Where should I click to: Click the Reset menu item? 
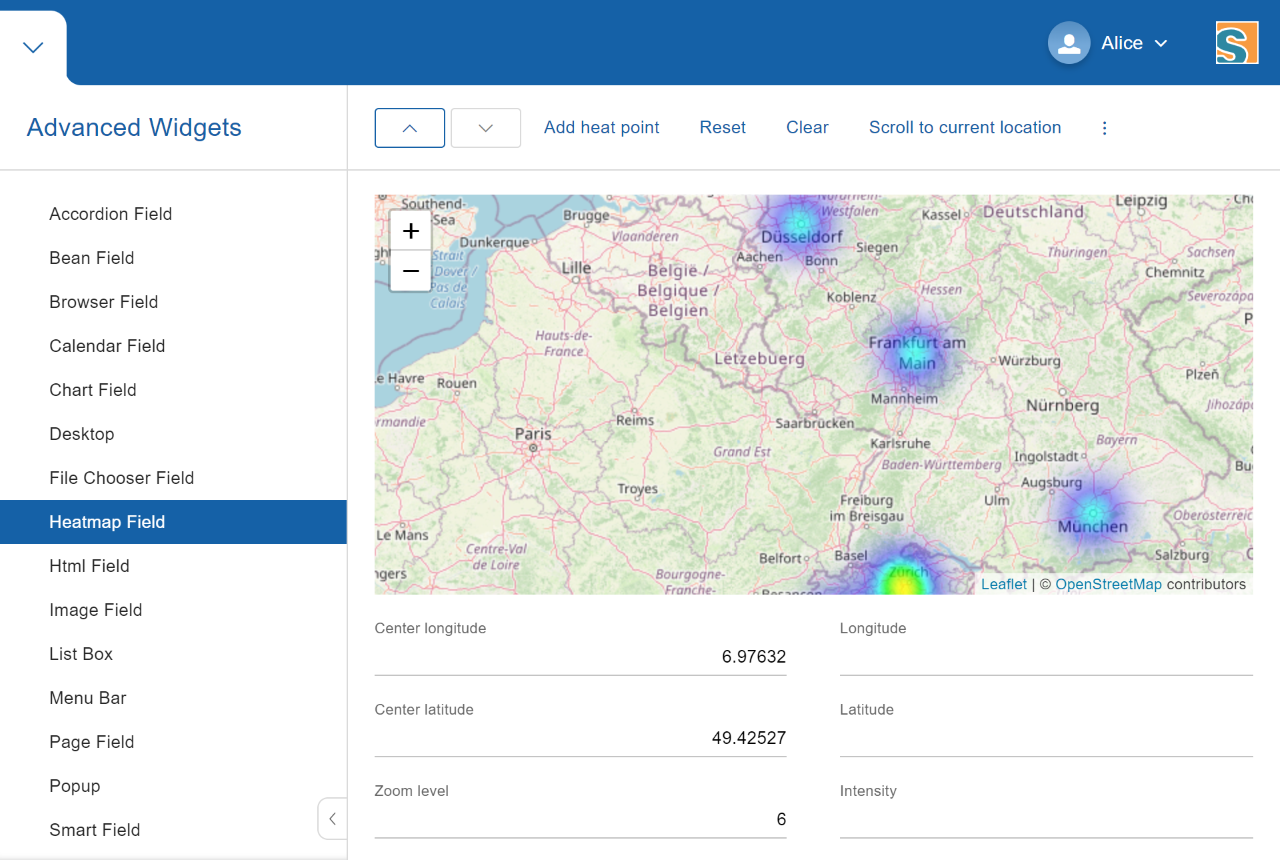click(x=722, y=128)
